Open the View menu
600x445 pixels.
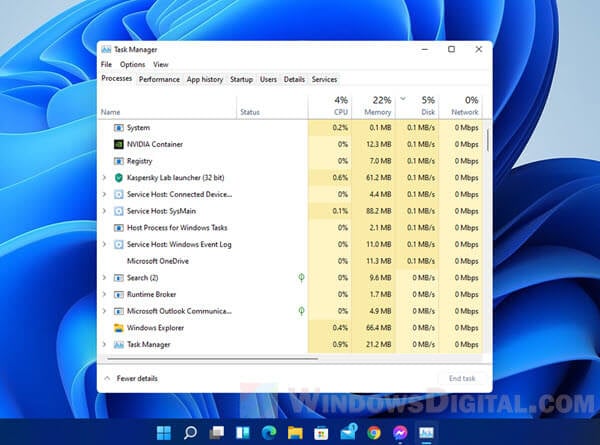click(x=161, y=64)
